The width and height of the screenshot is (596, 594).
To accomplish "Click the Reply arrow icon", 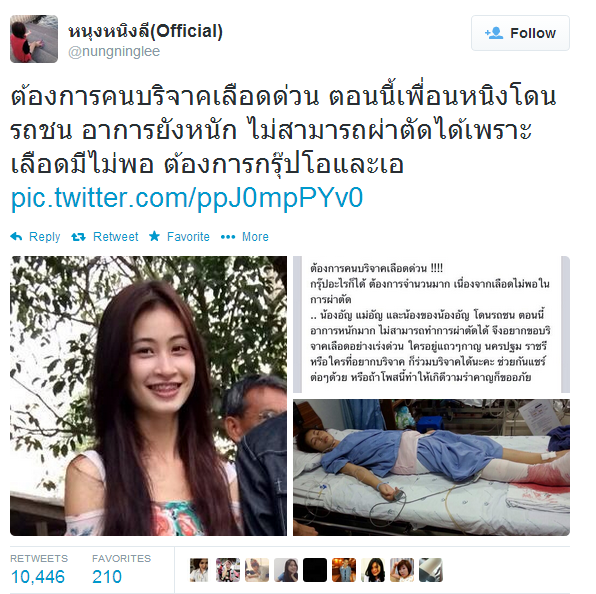I will (16, 237).
